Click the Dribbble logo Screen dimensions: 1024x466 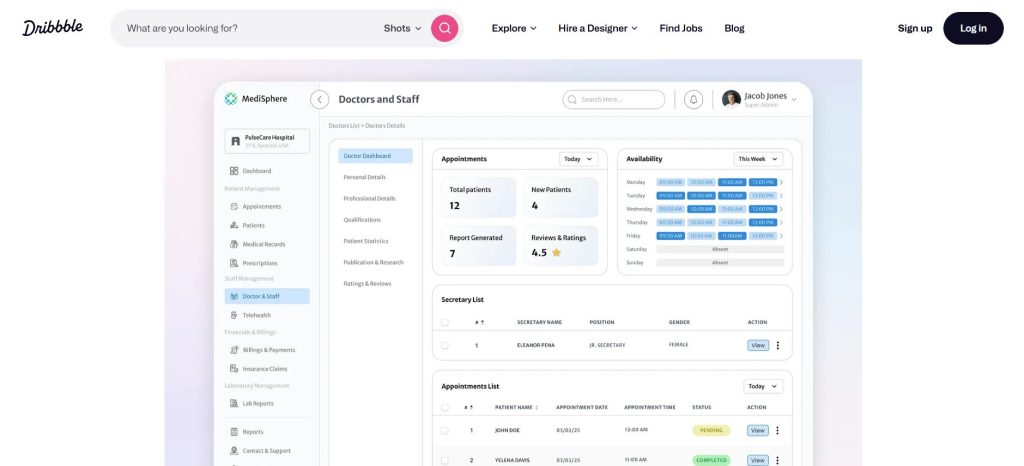53,28
